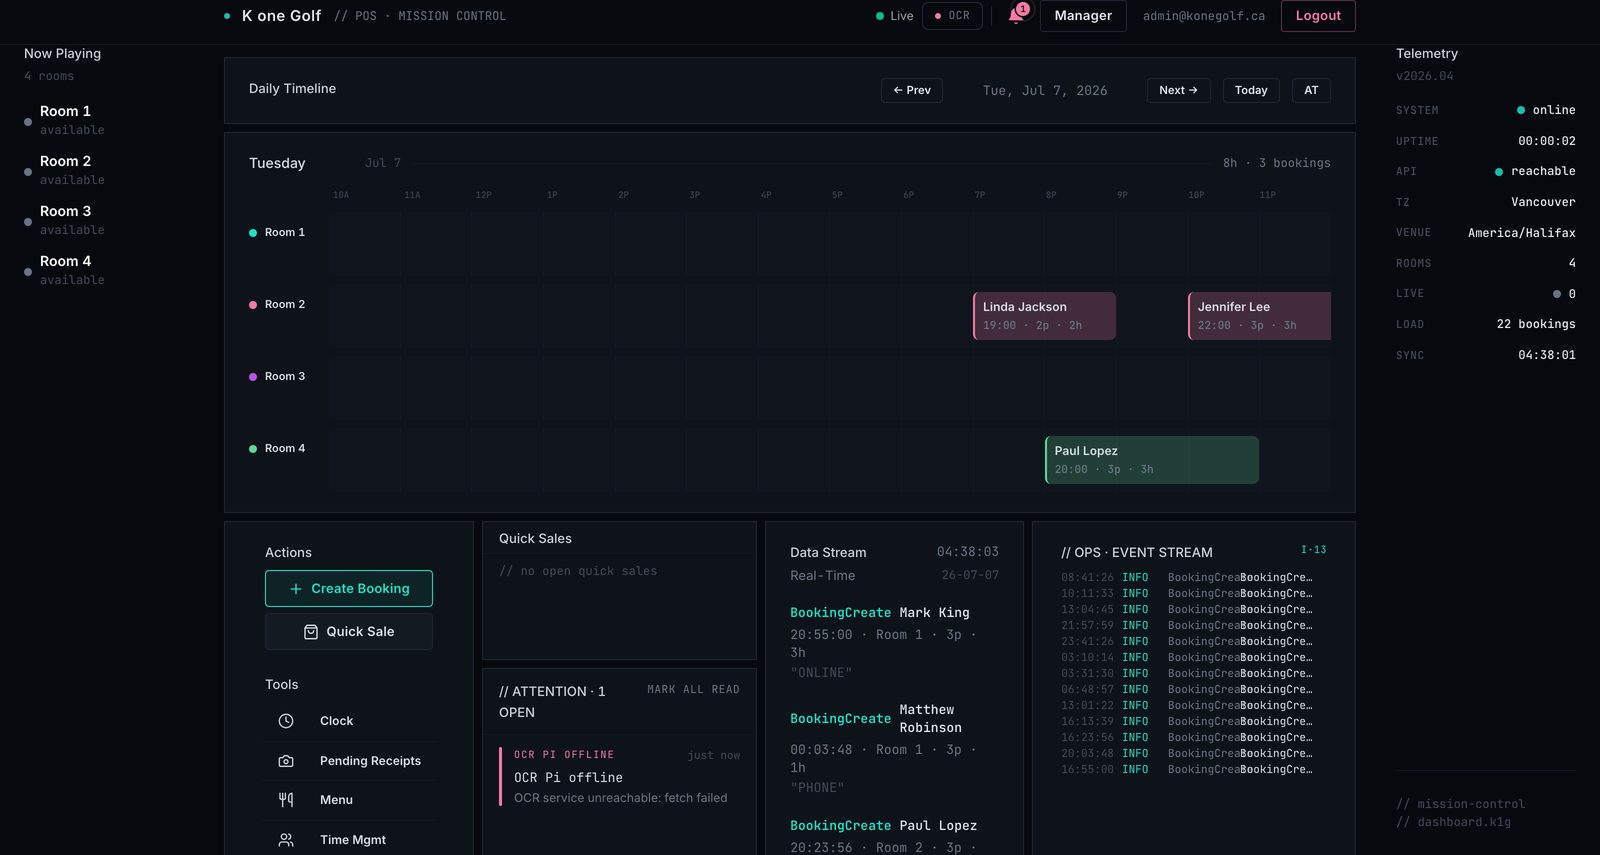
Task: Create a new booking
Action: pos(349,589)
